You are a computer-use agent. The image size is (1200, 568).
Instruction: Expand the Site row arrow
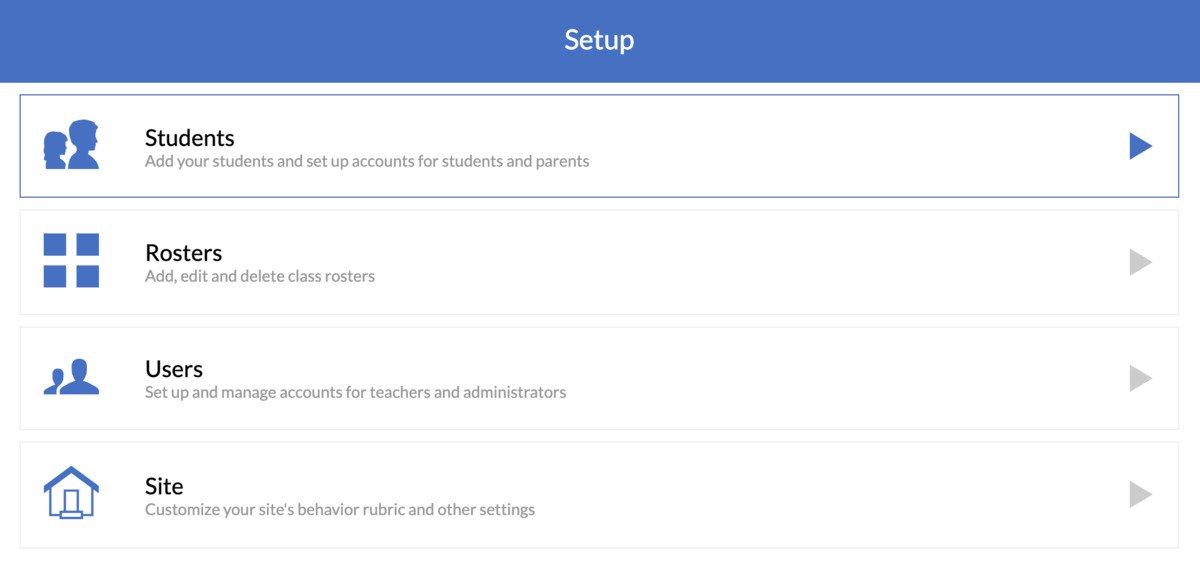[x=1140, y=494]
